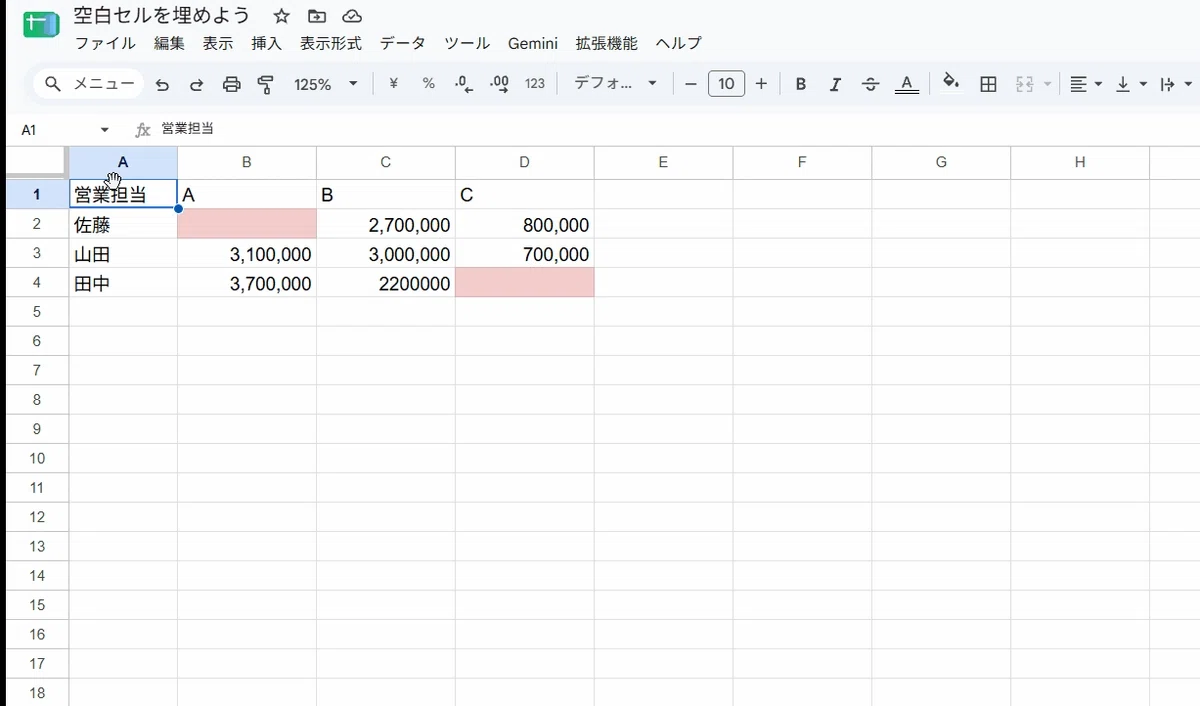
Task: Open the text wrapping dropdown
Action: click(x=1174, y=84)
